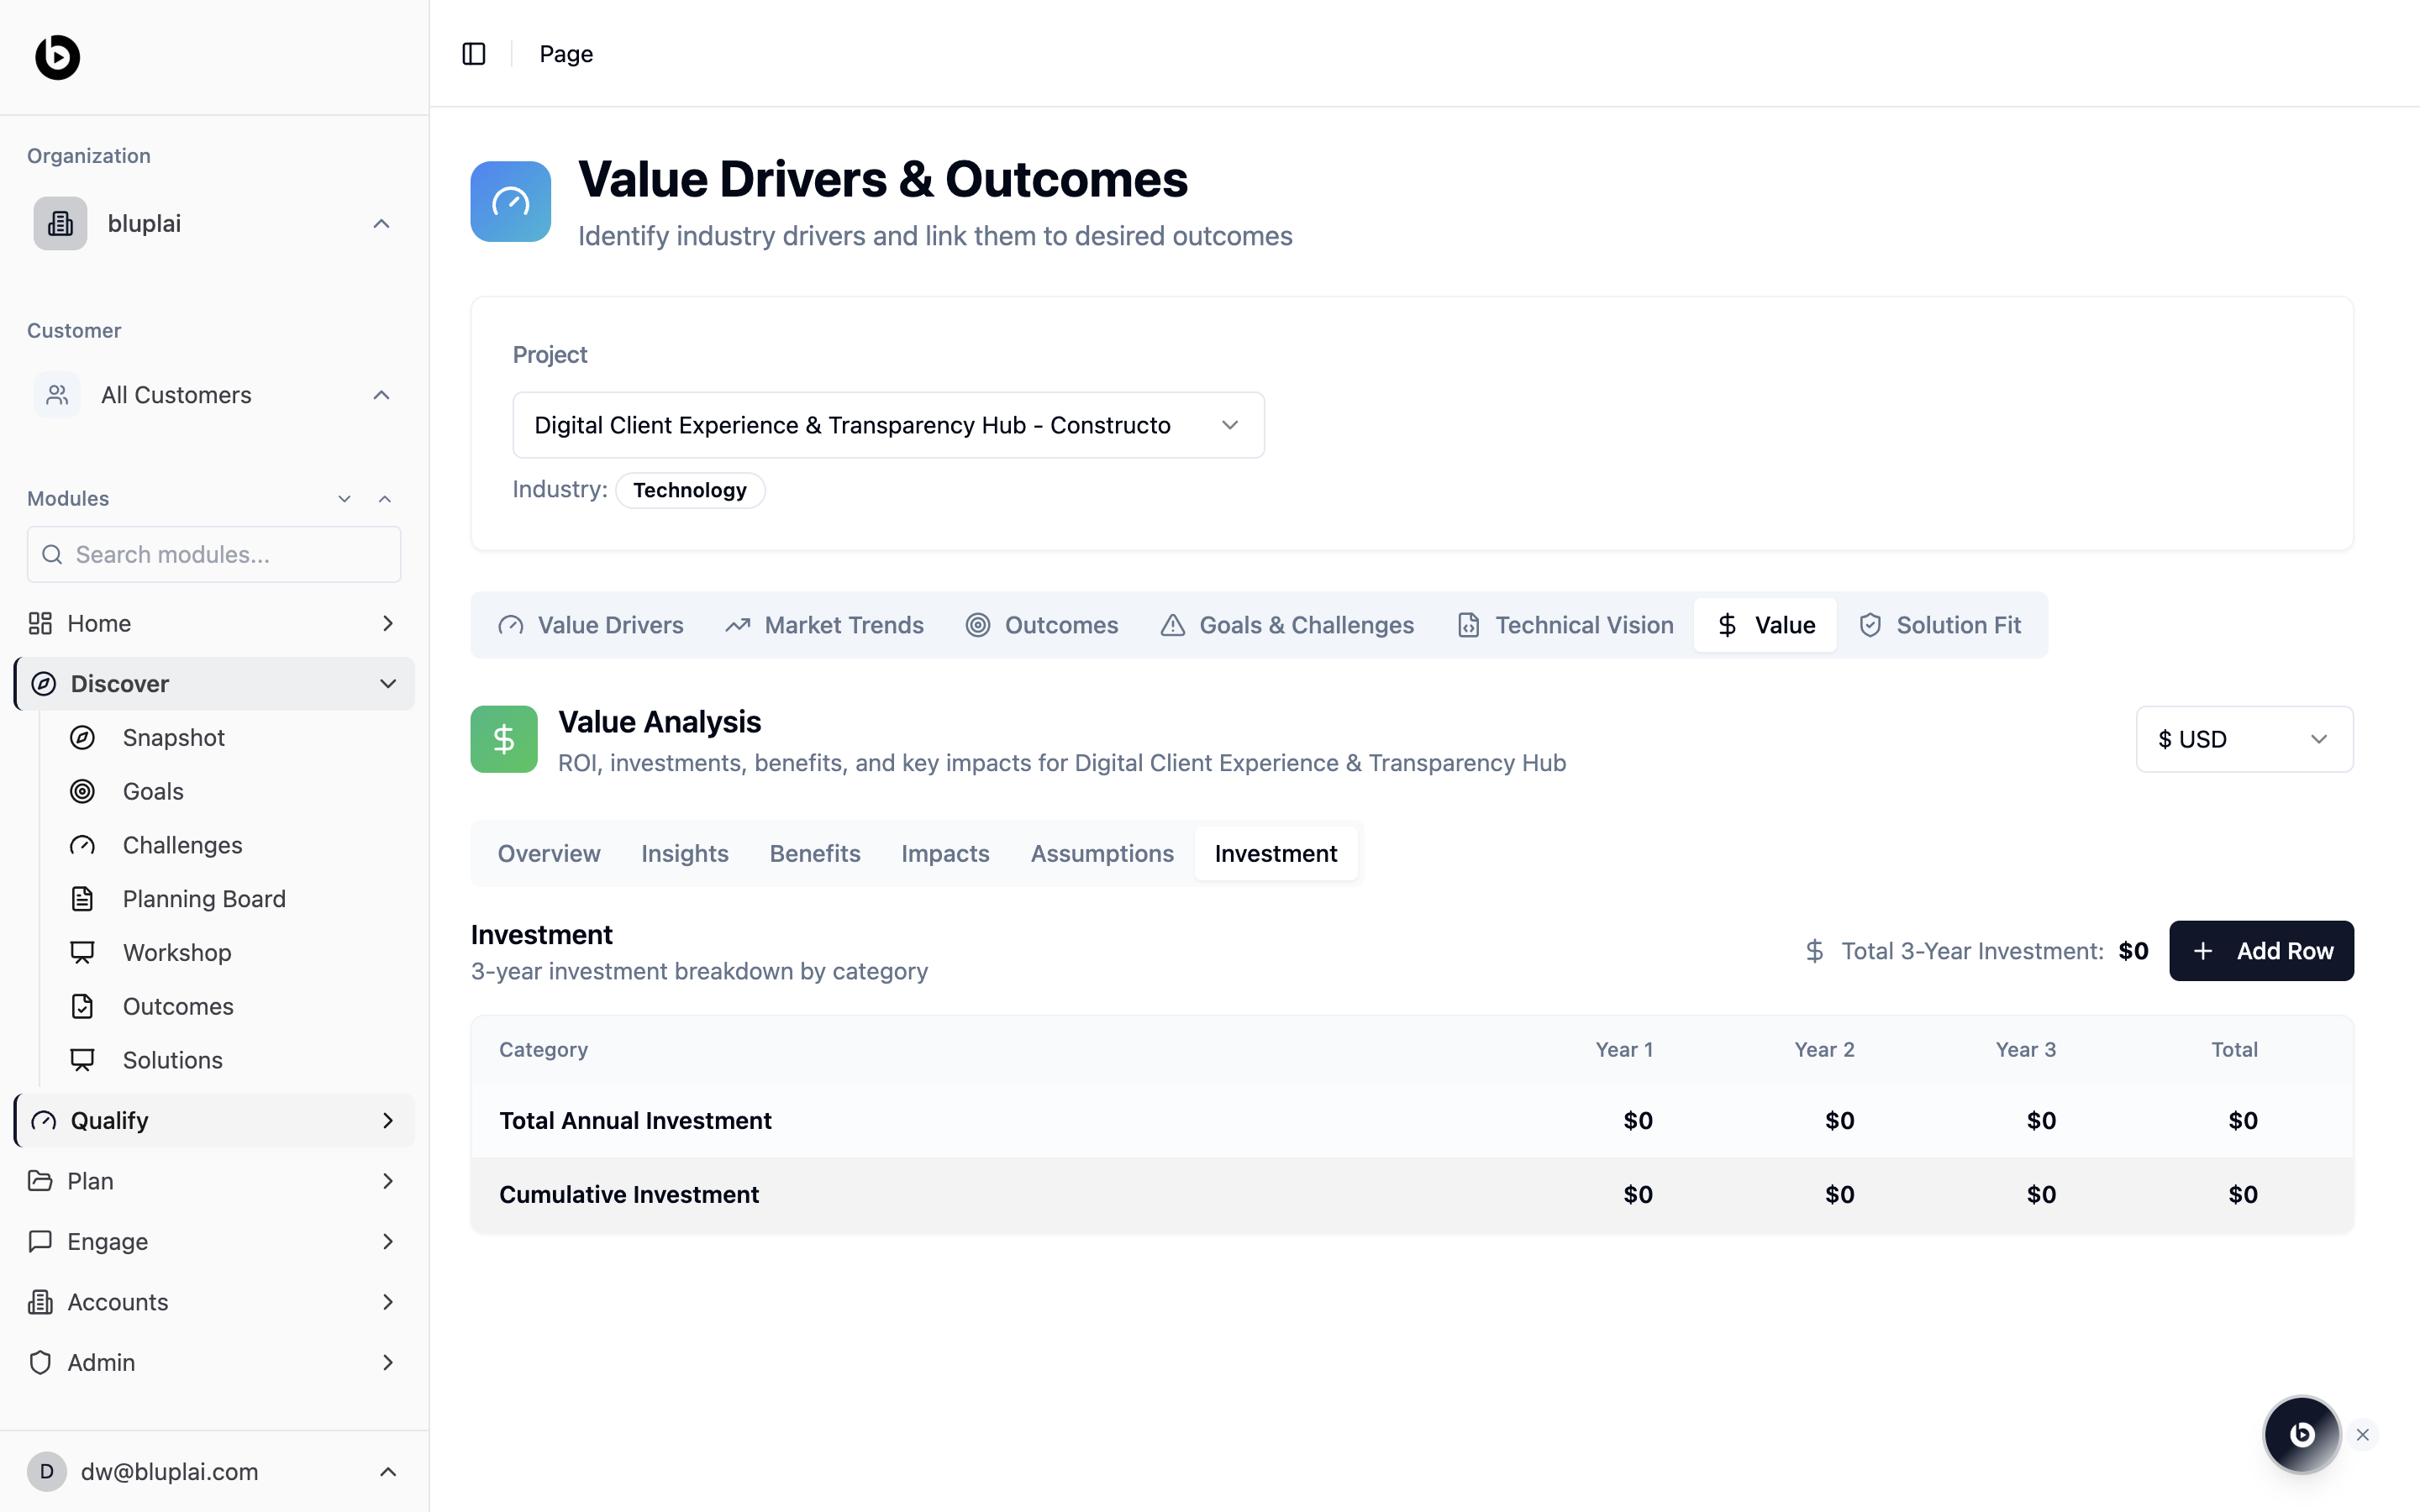Viewport: 2420px width, 1512px height.
Task: Go to Workshop in sidebar
Action: (177, 953)
